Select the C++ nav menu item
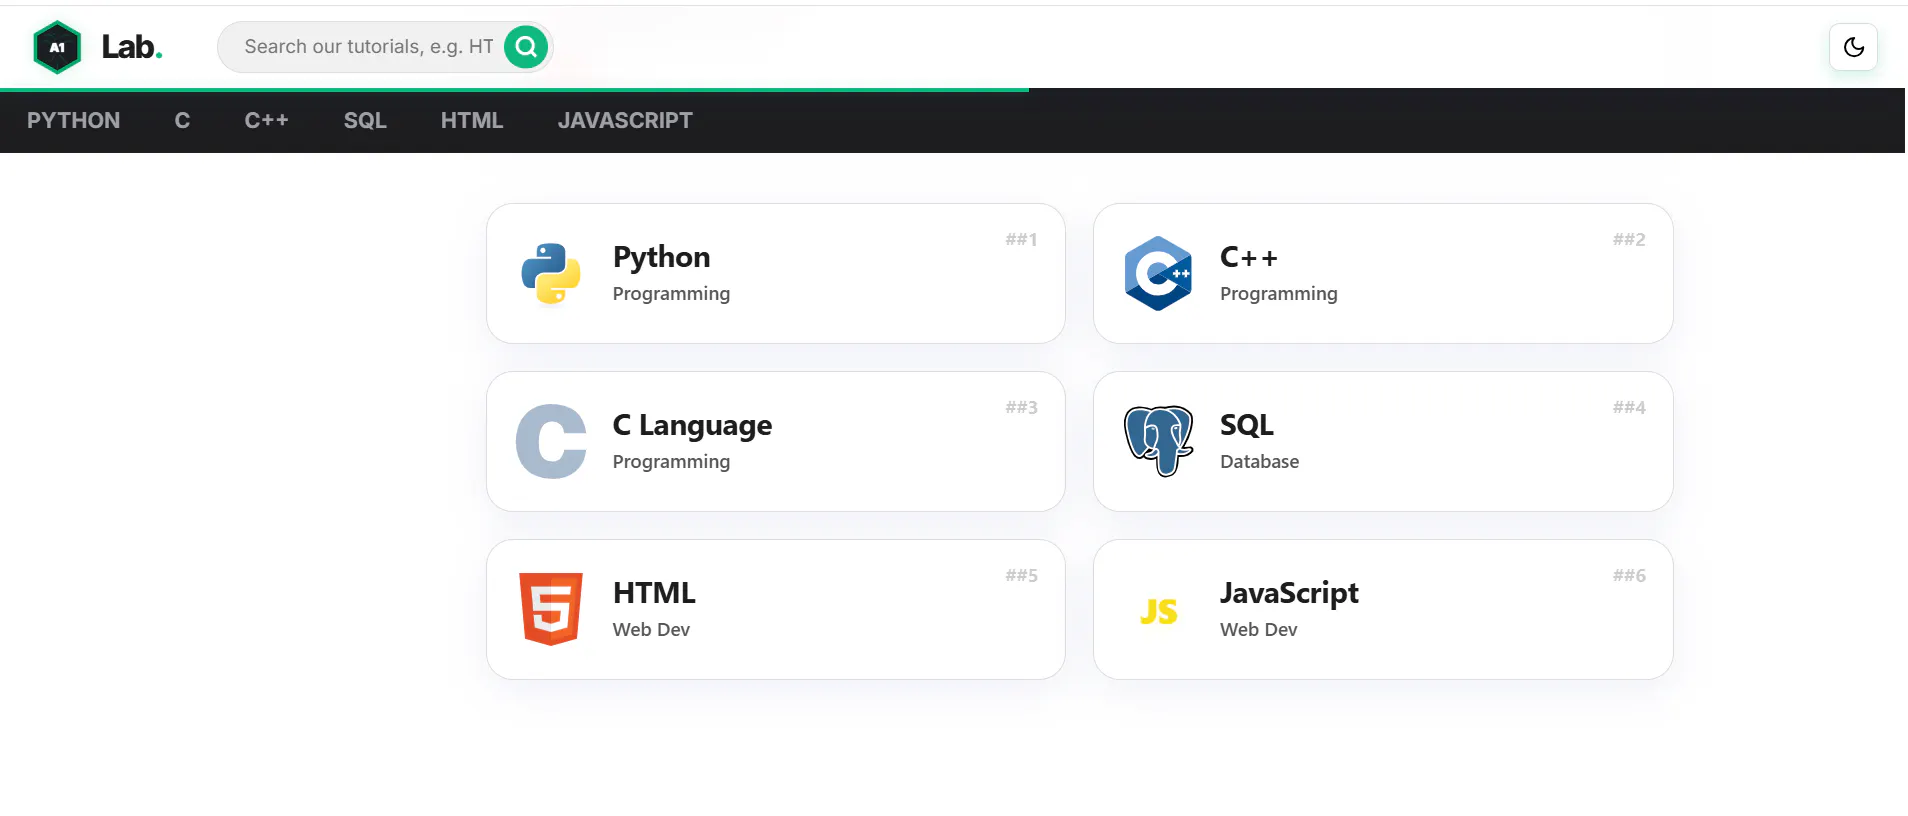 coord(267,121)
